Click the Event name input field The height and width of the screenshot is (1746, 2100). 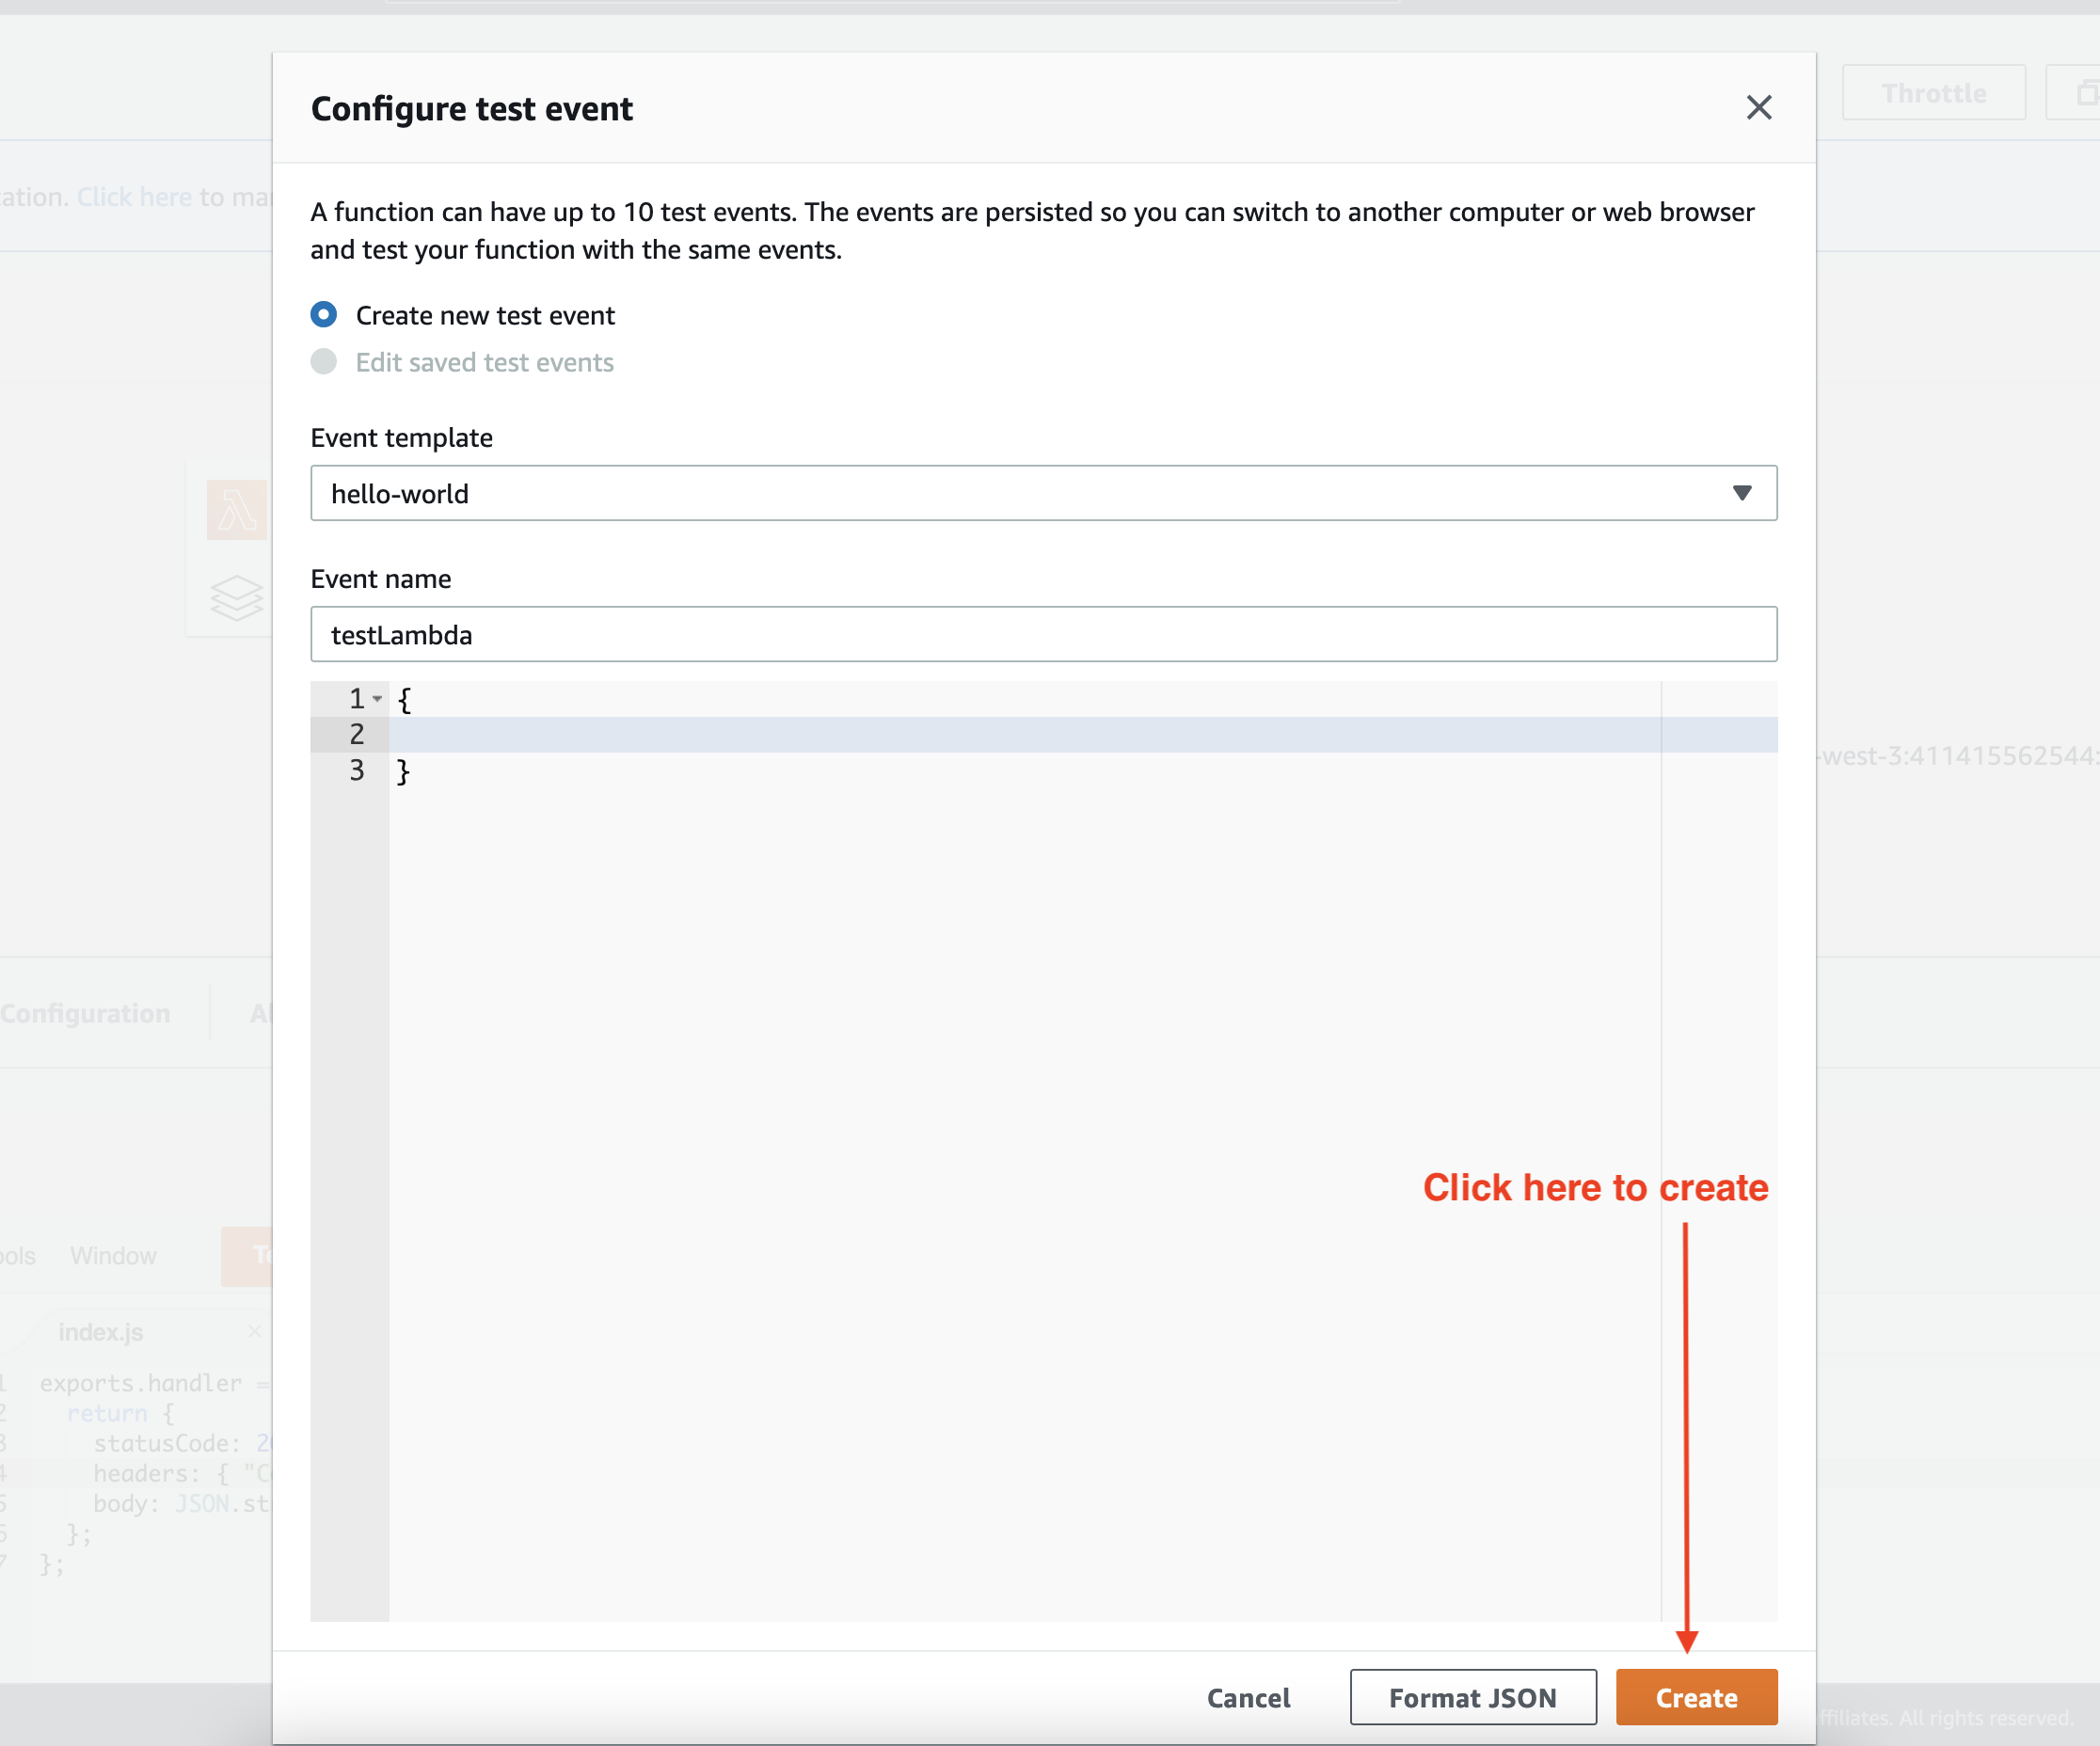coord(1043,634)
